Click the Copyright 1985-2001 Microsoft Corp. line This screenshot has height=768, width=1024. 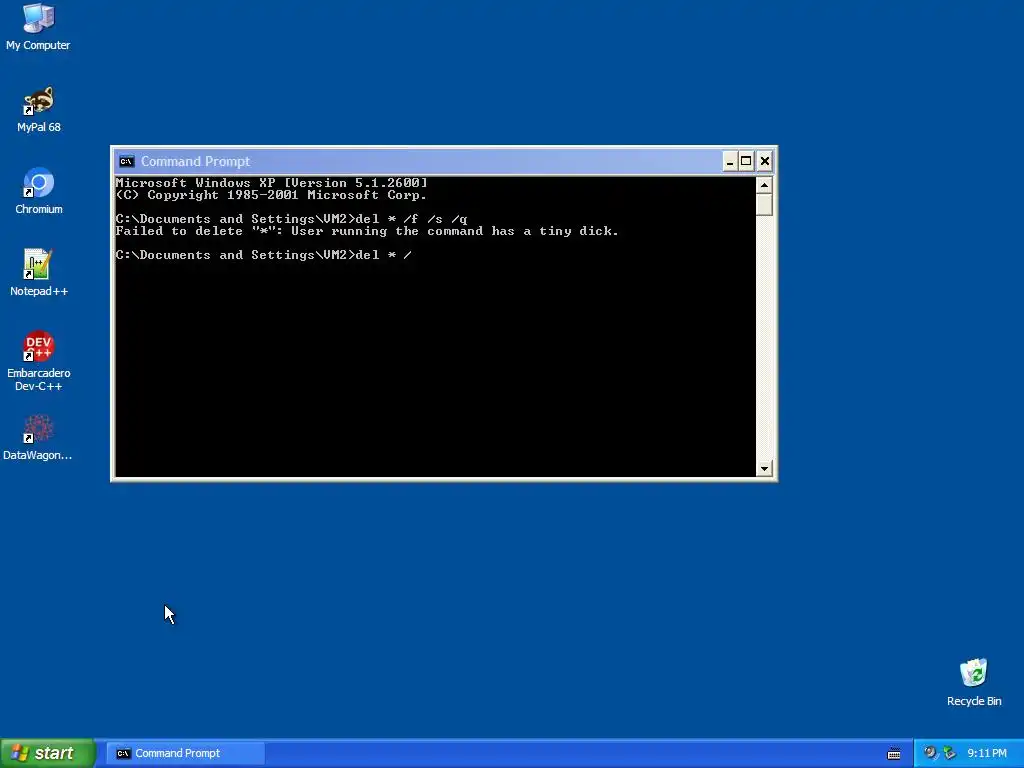click(x=272, y=195)
